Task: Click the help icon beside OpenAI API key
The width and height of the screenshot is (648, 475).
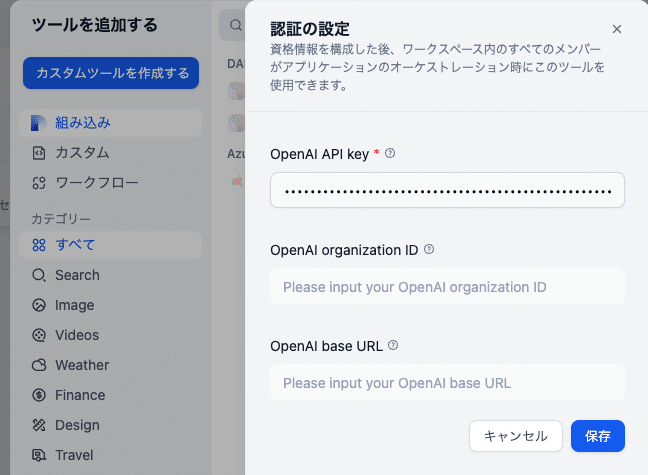Action: tap(390, 153)
